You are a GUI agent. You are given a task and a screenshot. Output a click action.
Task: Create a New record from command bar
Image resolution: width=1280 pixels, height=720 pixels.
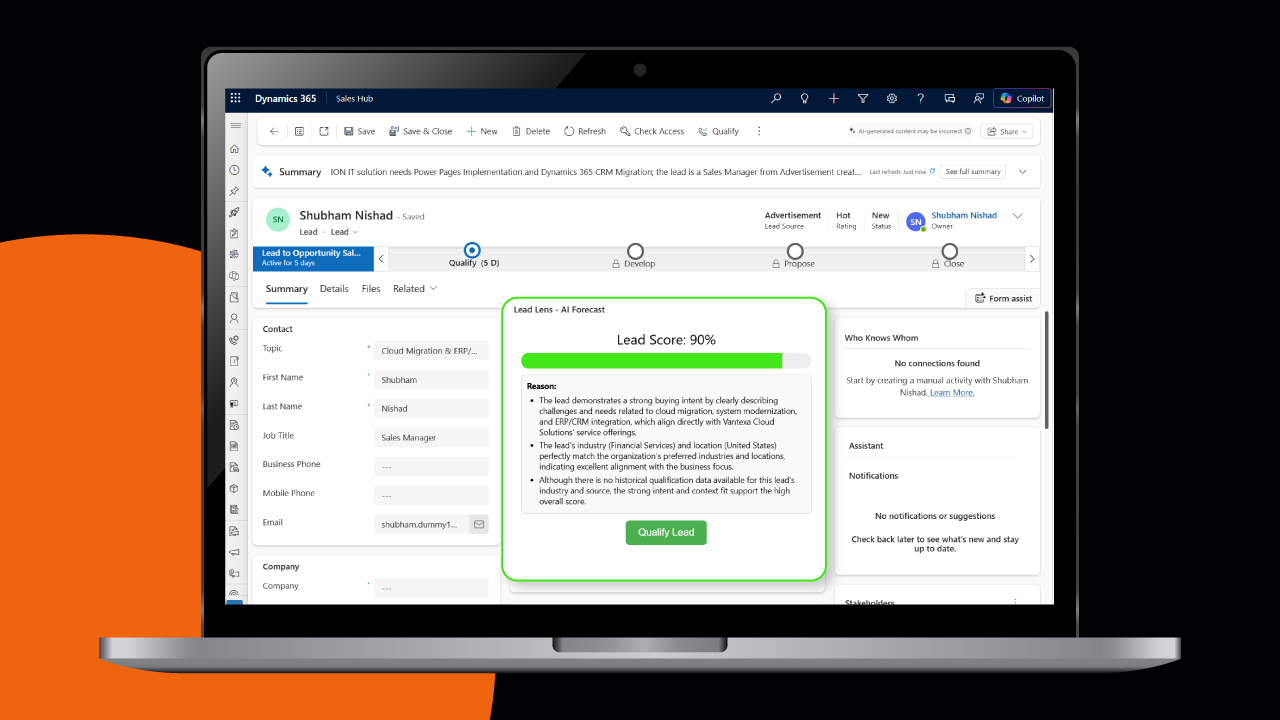(482, 131)
